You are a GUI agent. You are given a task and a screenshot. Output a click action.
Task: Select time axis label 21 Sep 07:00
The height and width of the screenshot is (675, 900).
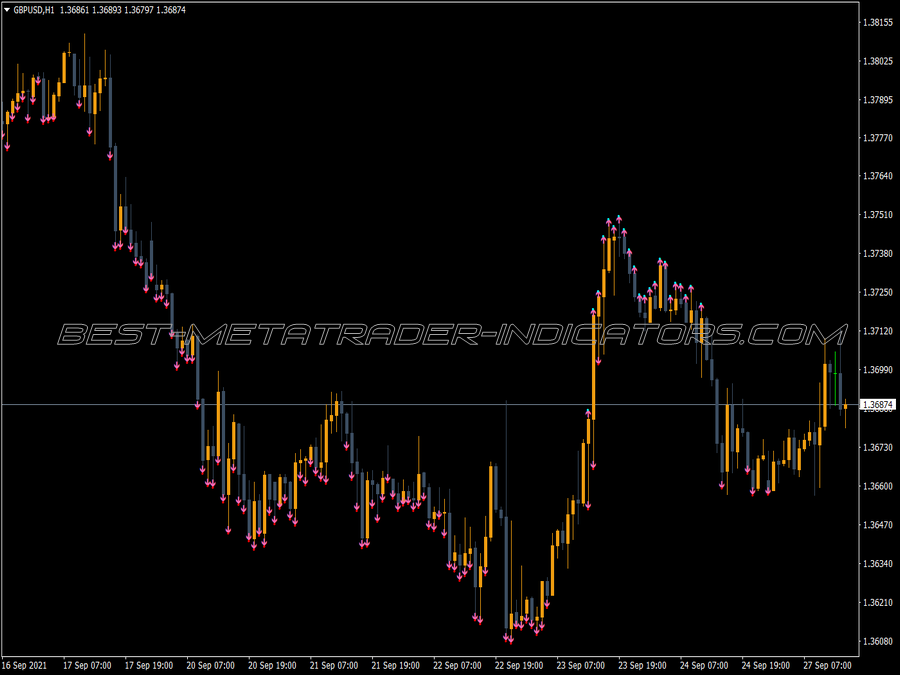(334, 665)
